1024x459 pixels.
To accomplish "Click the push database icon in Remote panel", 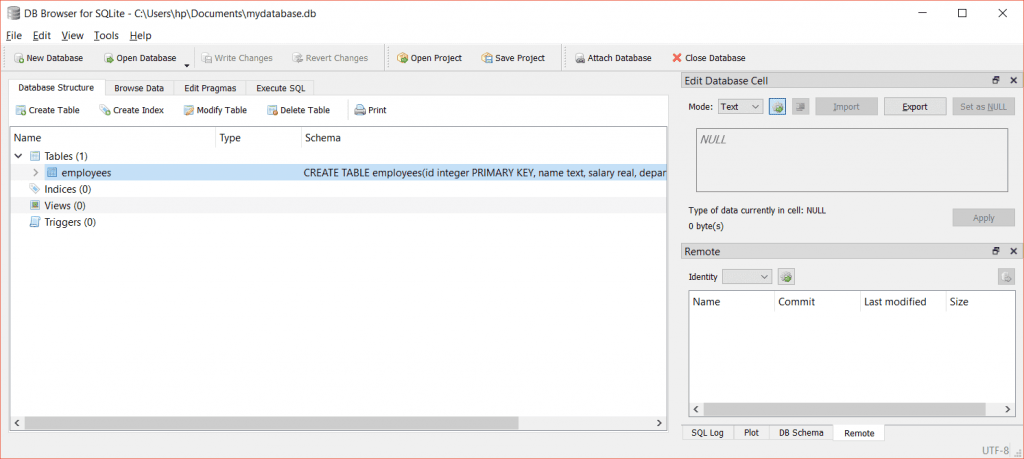I will coord(1006,277).
